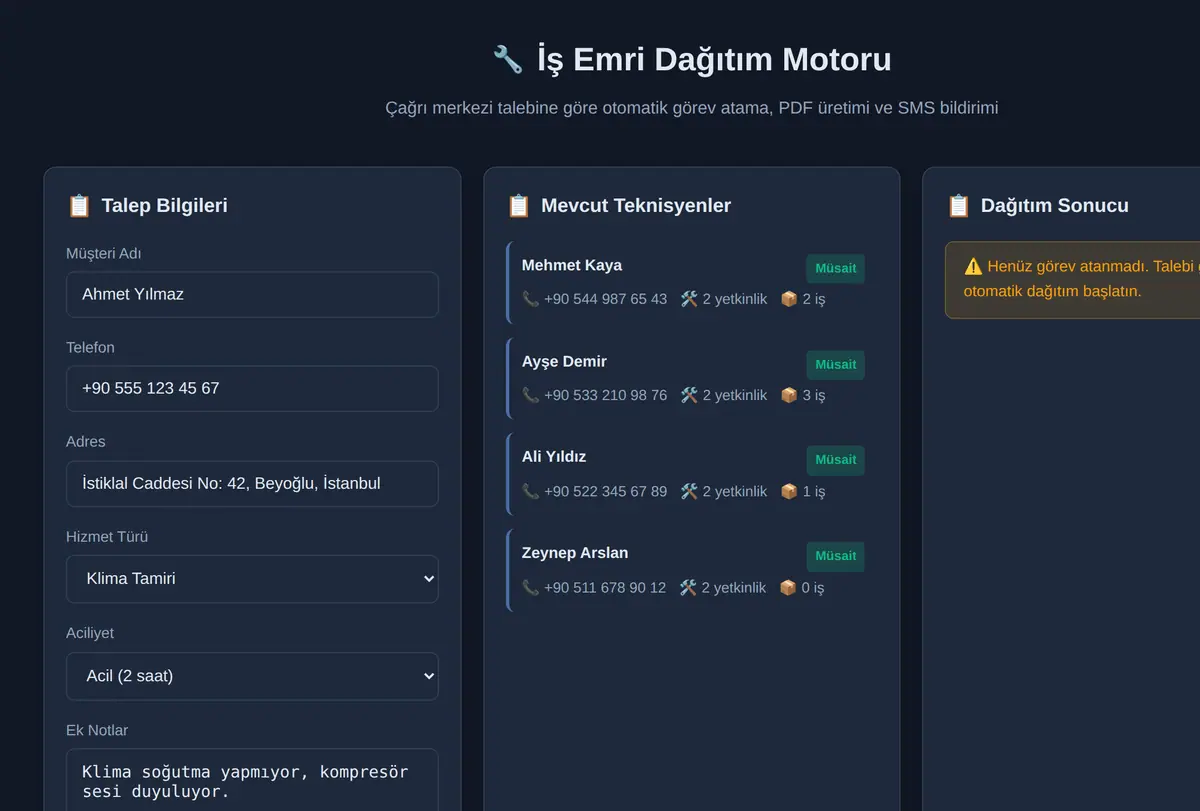Click the phone icon in Zeynep Arslan's card
This screenshot has height=811, width=1200.
[x=530, y=587]
